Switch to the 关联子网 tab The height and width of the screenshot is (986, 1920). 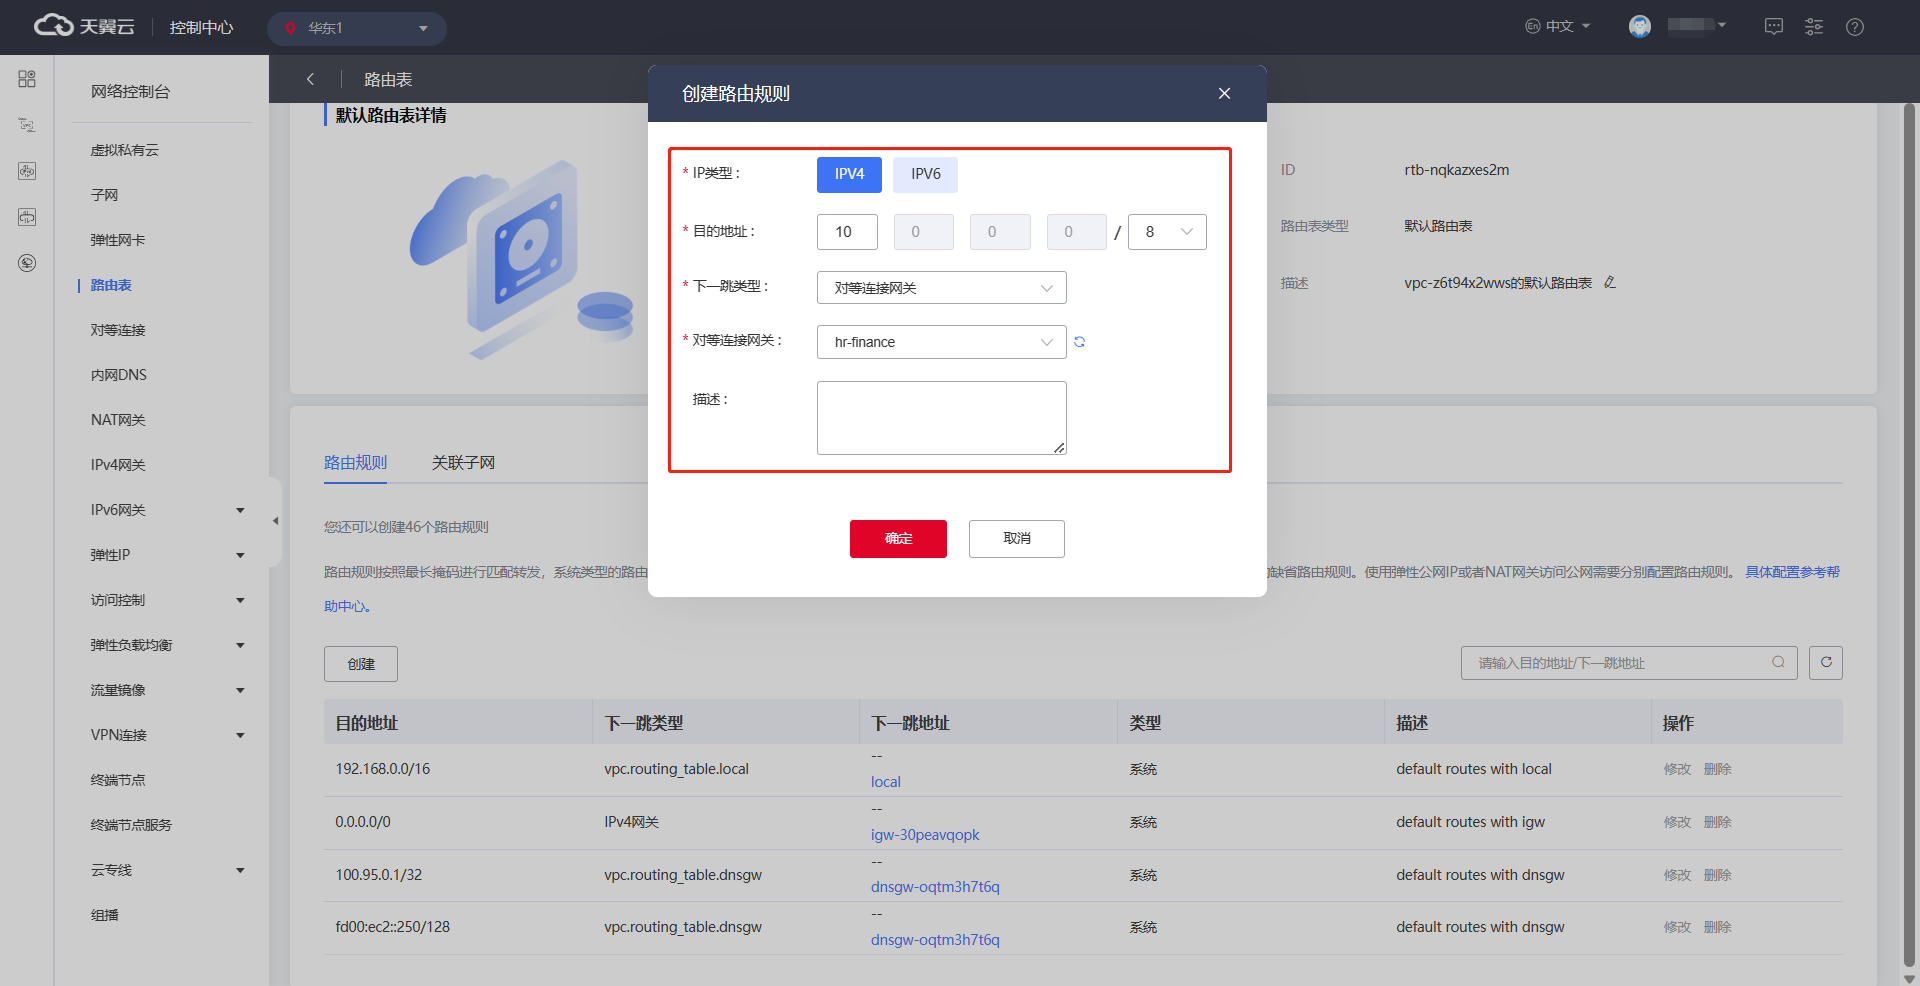(463, 463)
